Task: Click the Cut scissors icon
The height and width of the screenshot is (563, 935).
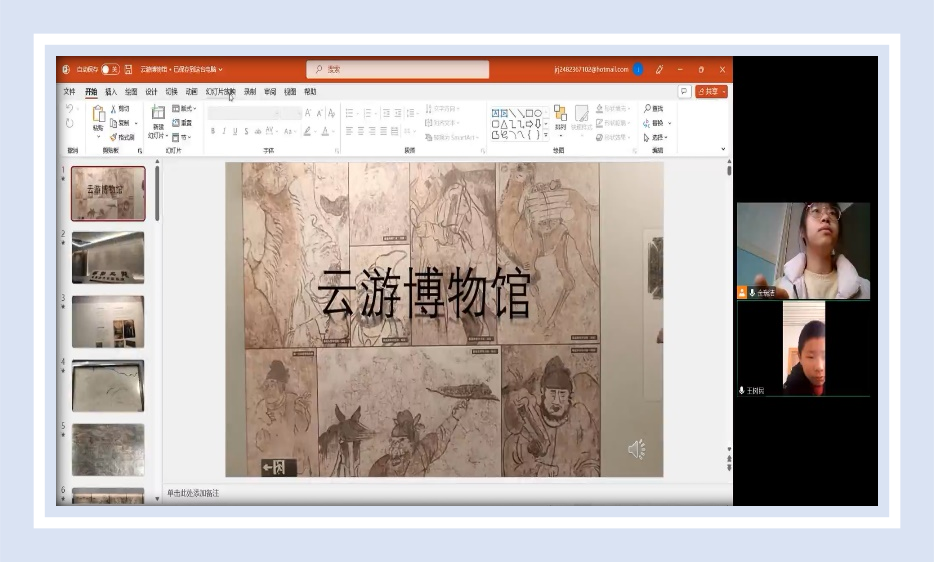Action: click(113, 109)
